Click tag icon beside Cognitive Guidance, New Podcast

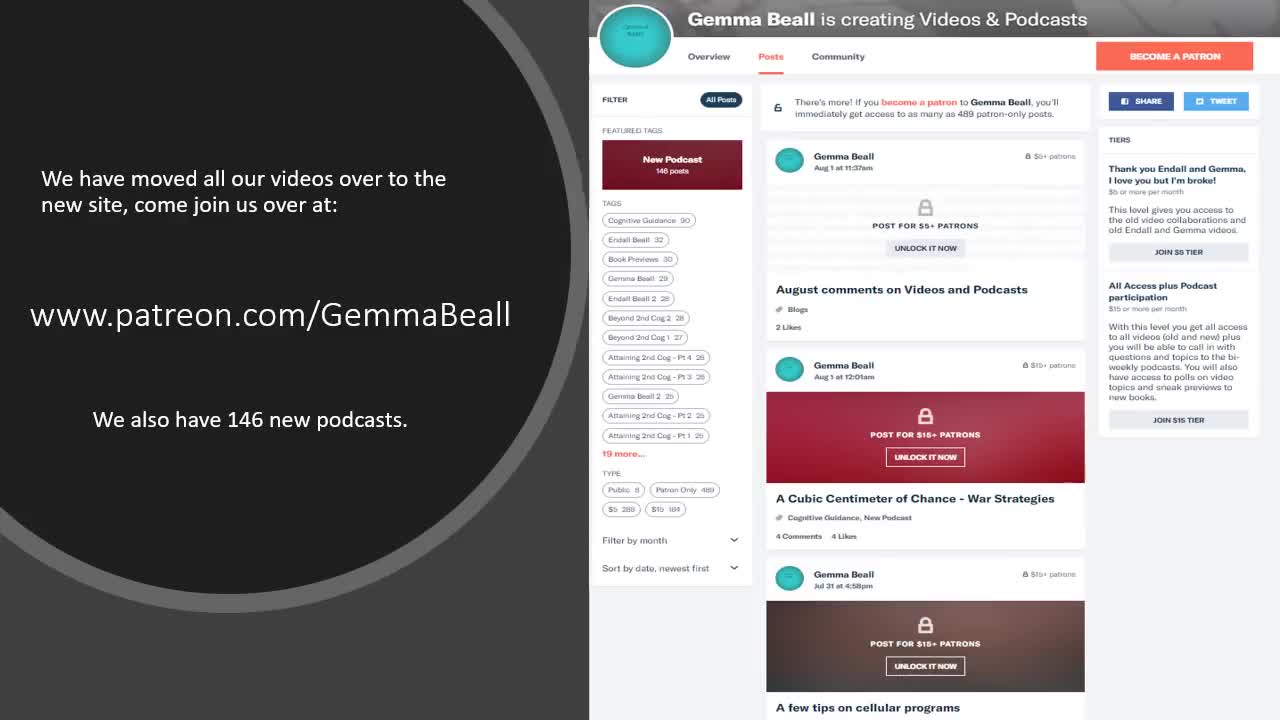tap(779, 518)
